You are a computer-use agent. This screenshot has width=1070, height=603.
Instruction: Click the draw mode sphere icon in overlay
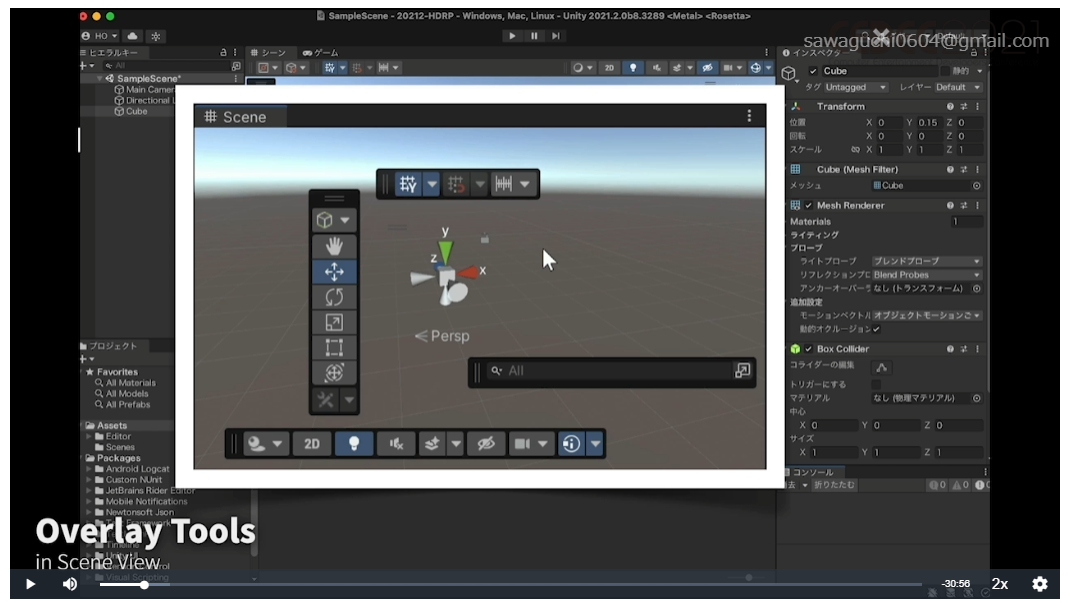point(257,444)
